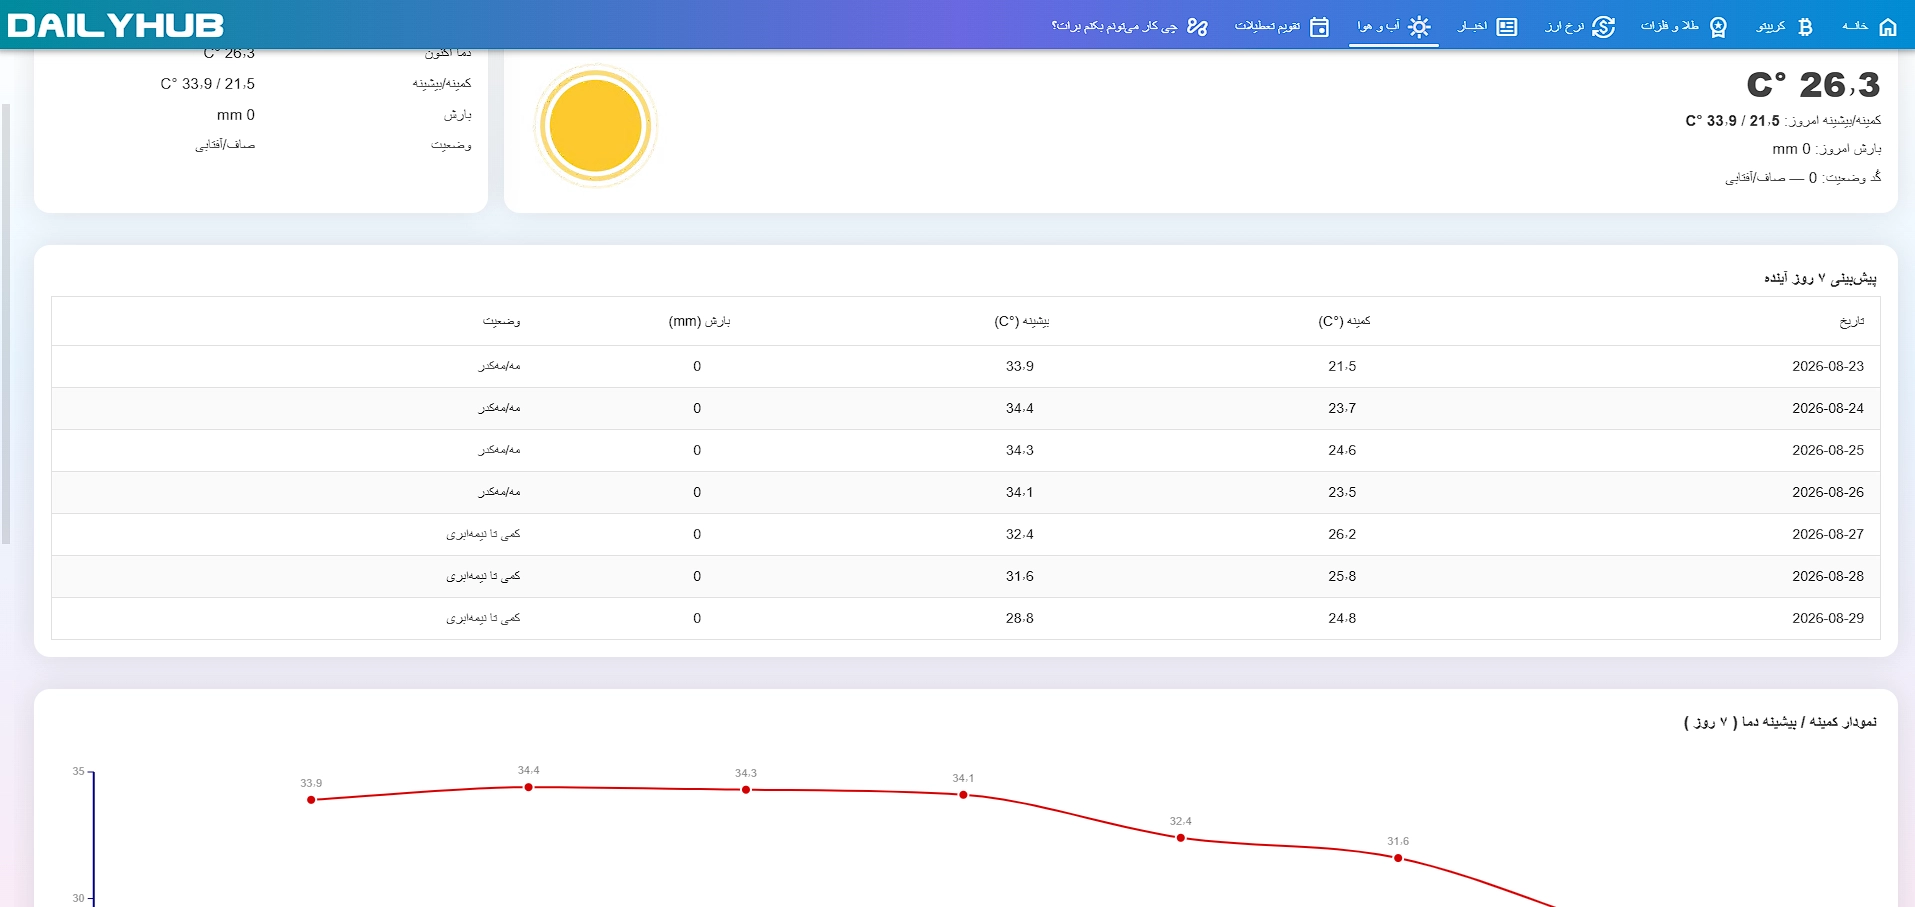Click the کمینه (°C) column header
Screen dimensions: 1915x907
1344,321
